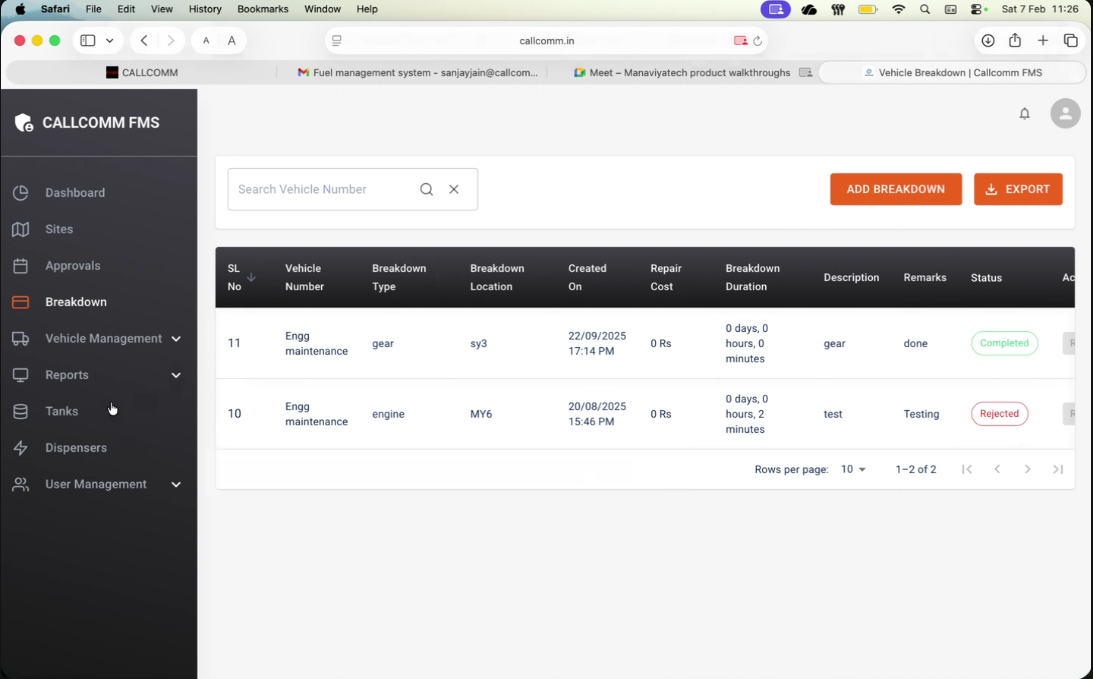Click the profile avatar icon
Image resolution: width=1093 pixels, height=679 pixels.
pos(1065,113)
